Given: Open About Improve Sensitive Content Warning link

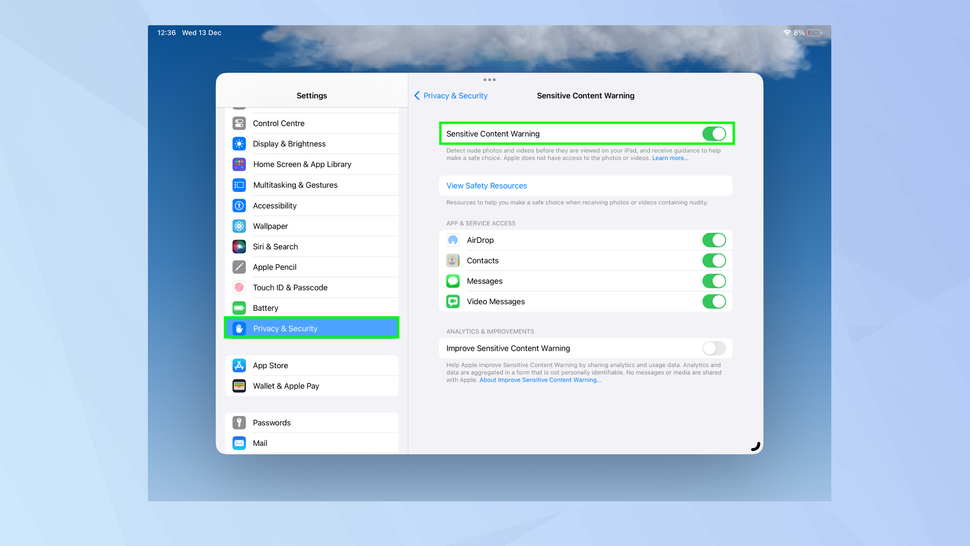Looking at the screenshot, I should coord(540,380).
